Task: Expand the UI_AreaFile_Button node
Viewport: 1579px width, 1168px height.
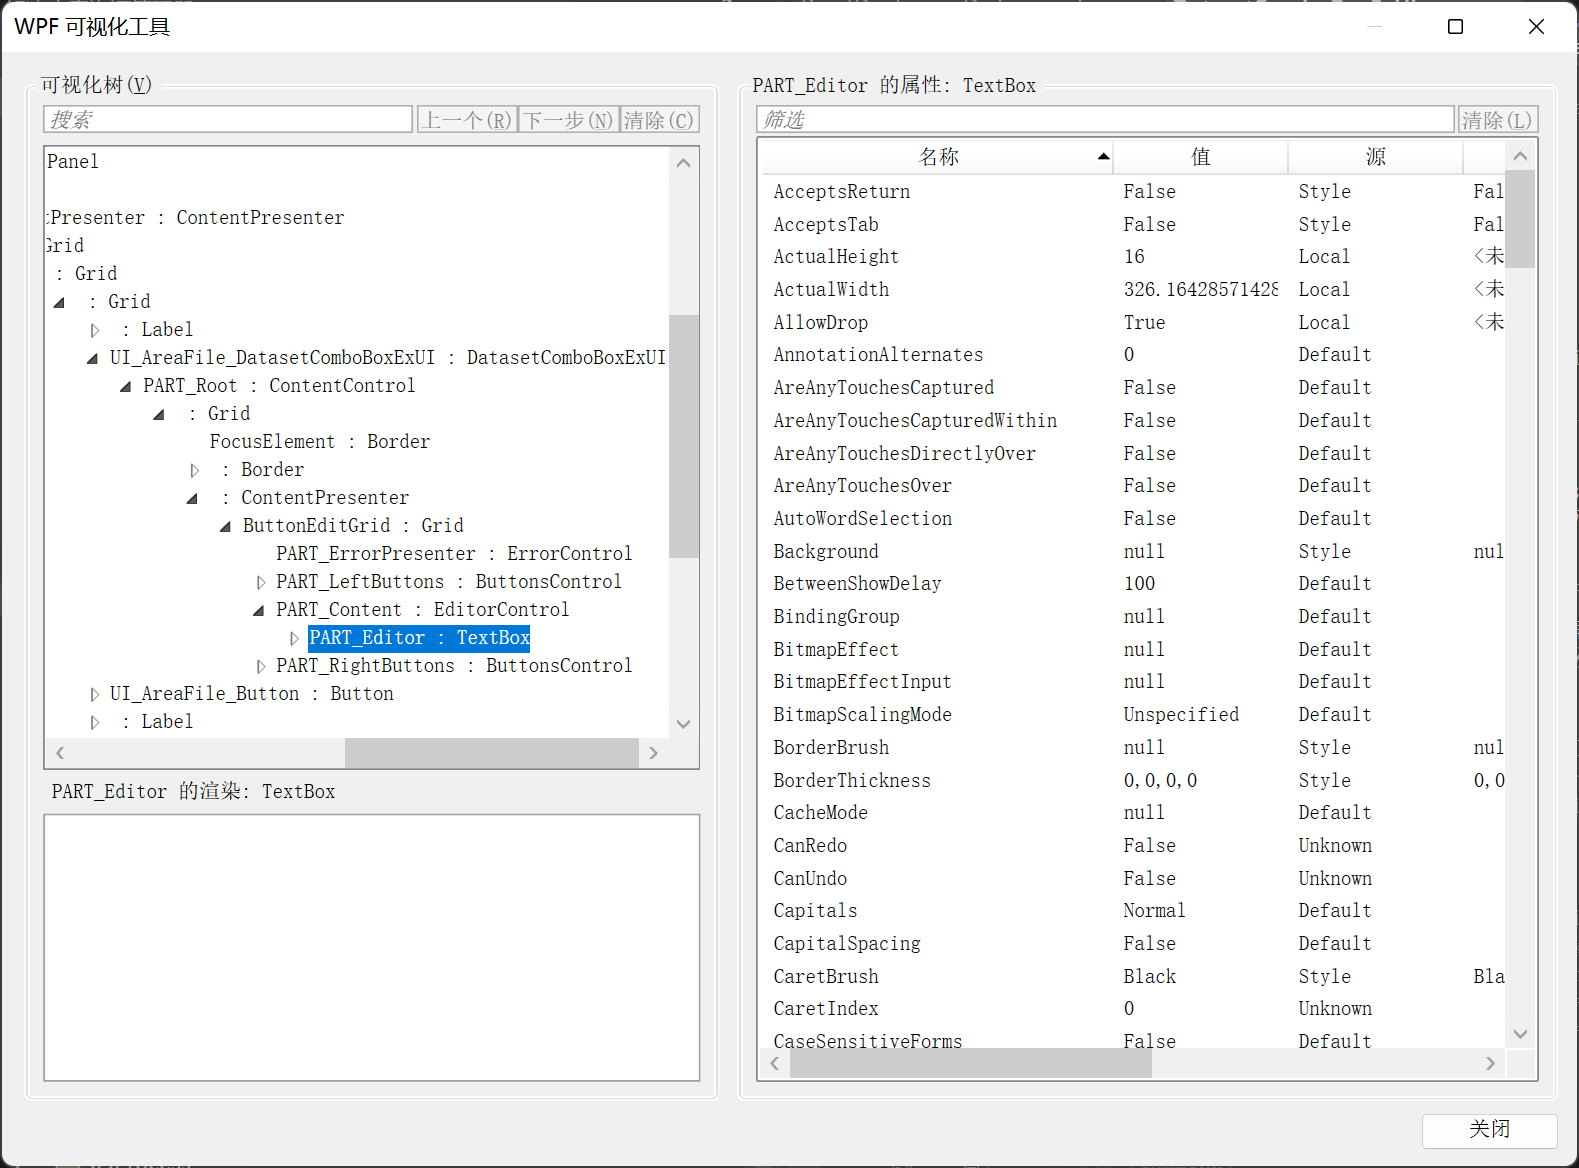Action: (94, 694)
